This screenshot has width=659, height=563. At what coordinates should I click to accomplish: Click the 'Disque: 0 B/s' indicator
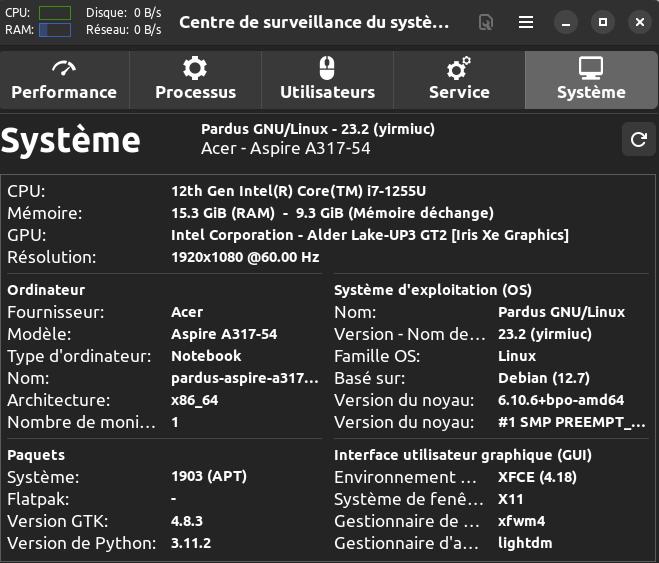click(124, 13)
